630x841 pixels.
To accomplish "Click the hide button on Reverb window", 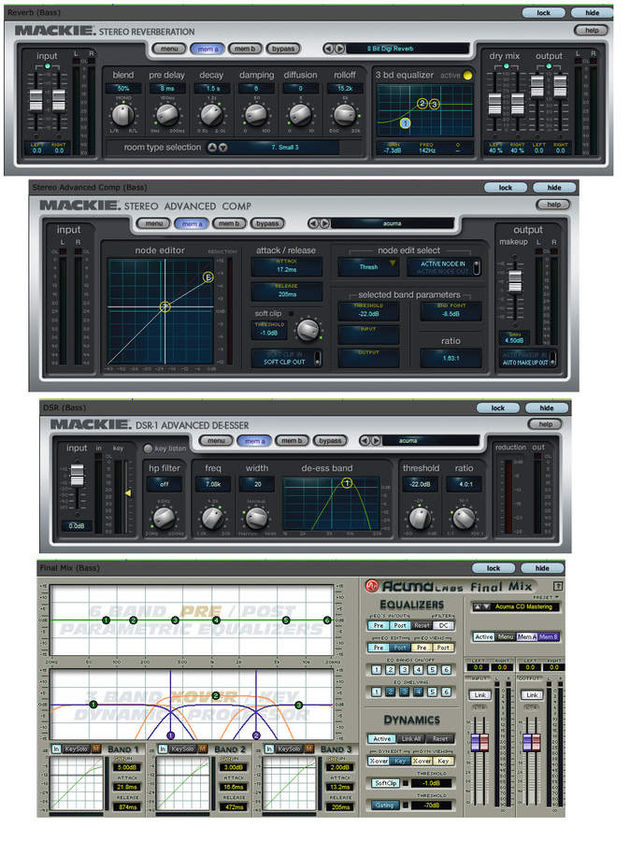I will [x=592, y=13].
